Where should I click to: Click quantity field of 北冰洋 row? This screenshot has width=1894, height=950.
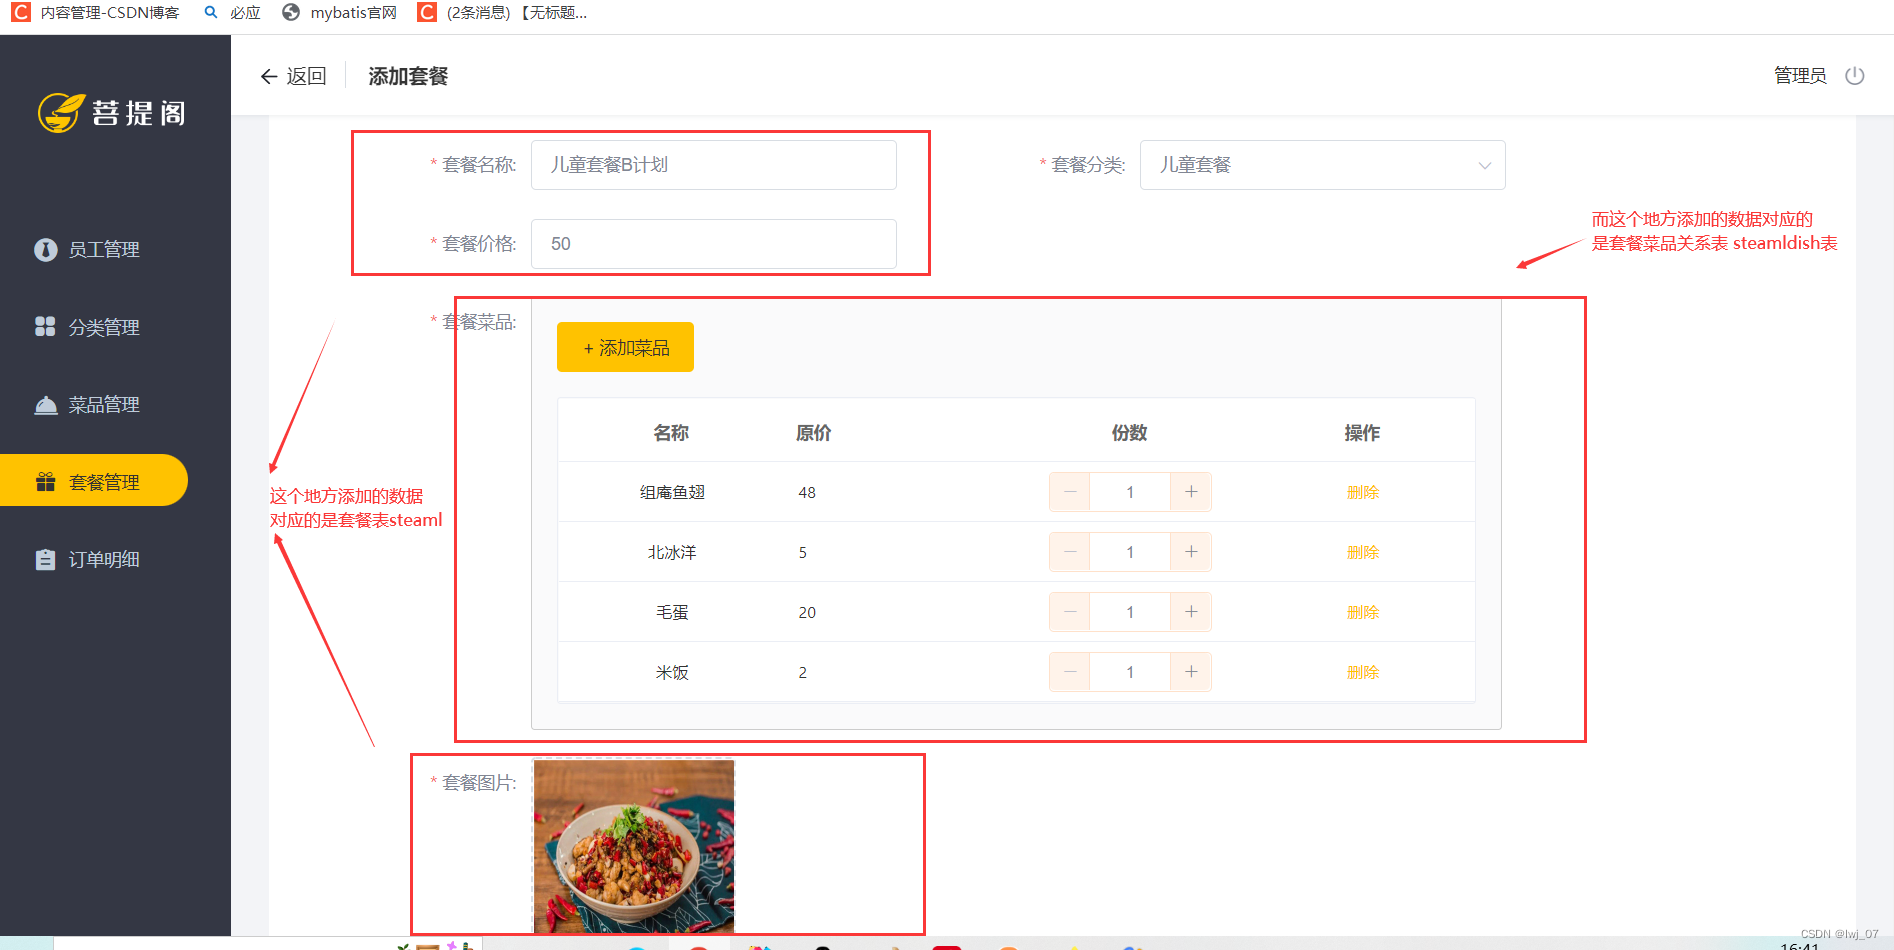1130,552
